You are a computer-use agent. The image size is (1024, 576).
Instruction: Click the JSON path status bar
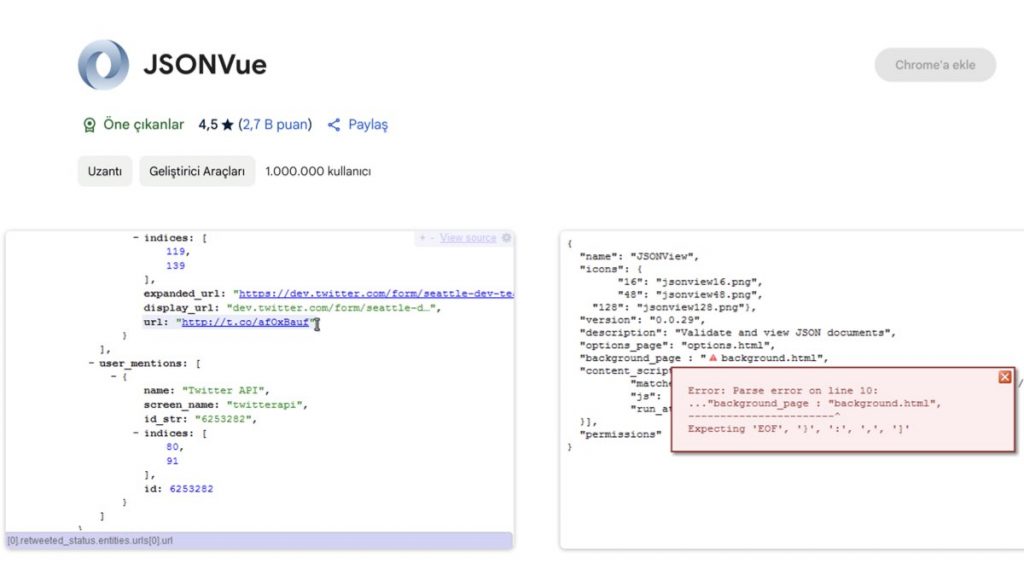259,541
